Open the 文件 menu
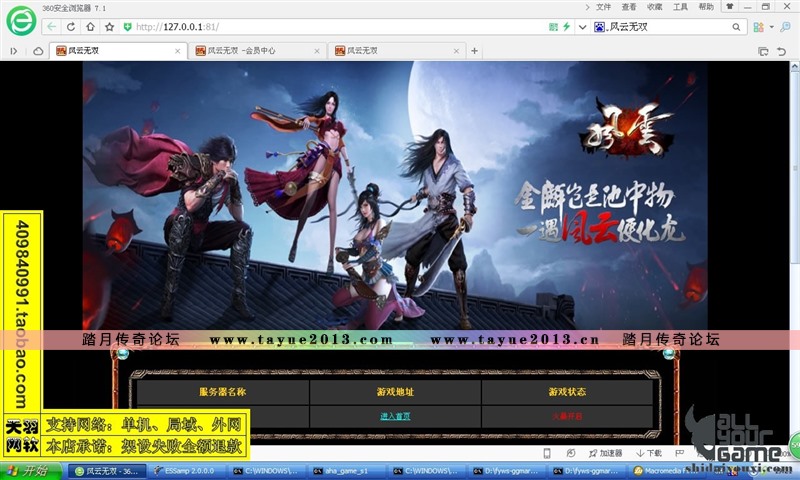Image resolution: width=800 pixels, height=480 pixels. pos(603,6)
